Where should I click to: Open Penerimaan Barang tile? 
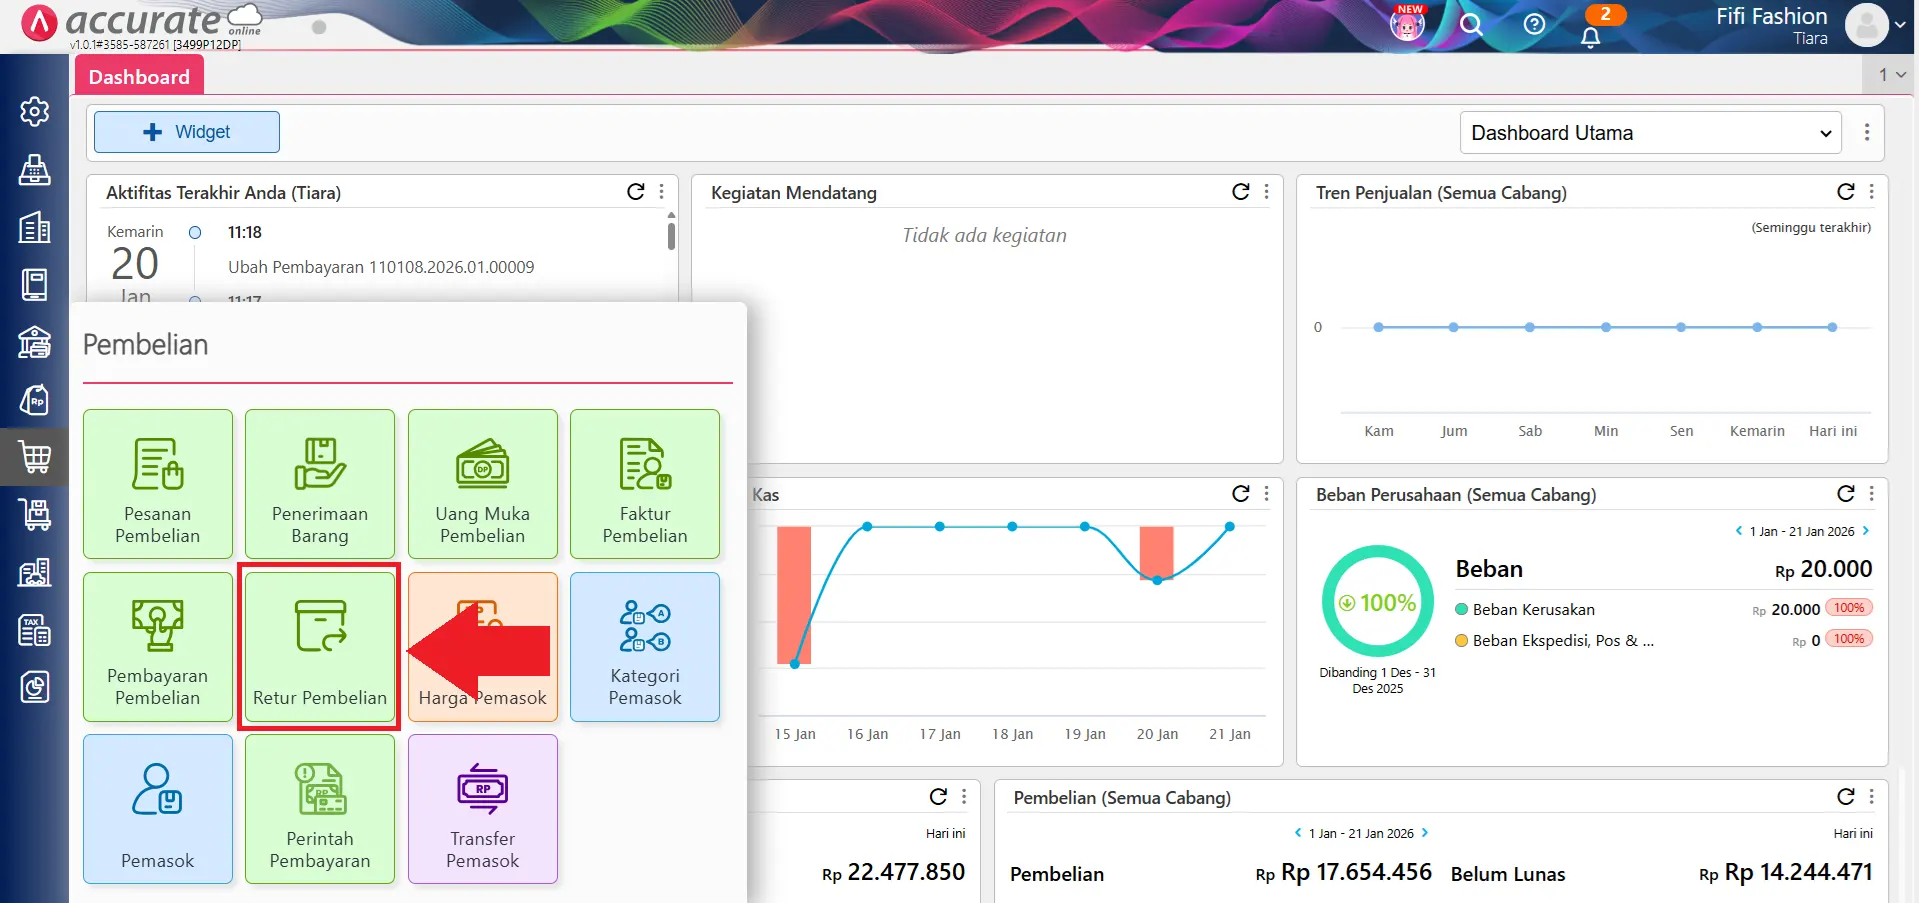click(x=320, y=484)
